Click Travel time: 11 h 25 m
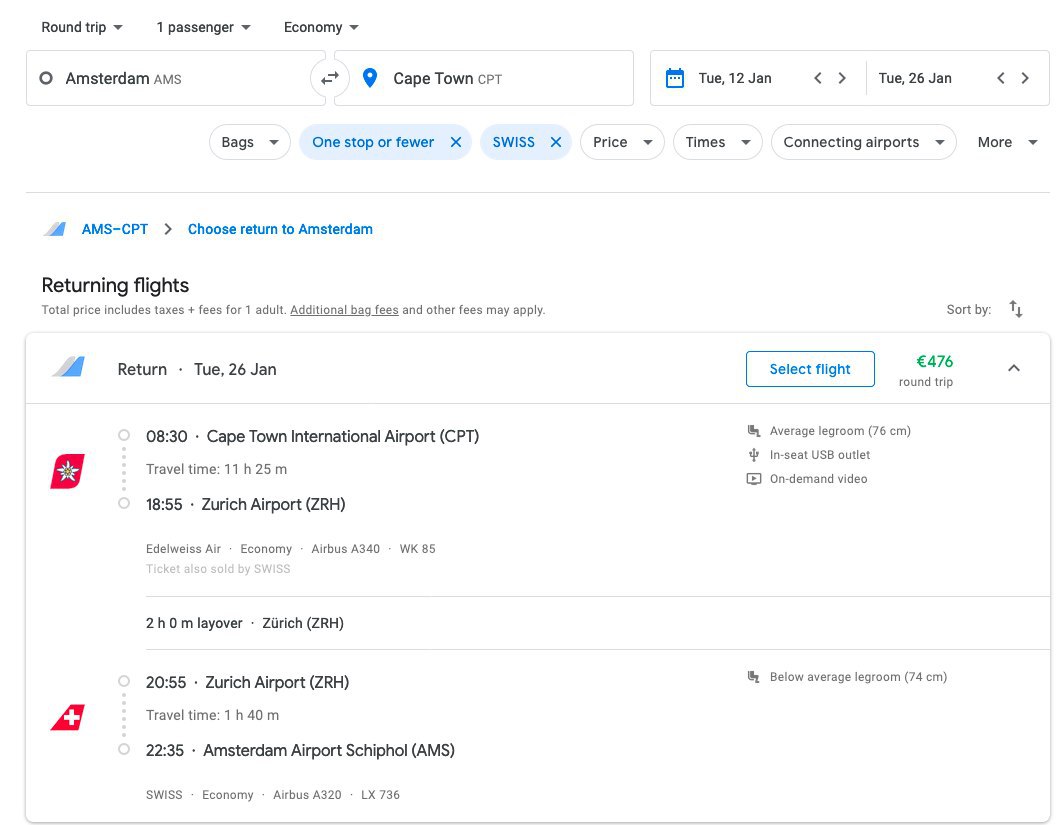Screen dimensions: 1064x825 click(216, 469)
